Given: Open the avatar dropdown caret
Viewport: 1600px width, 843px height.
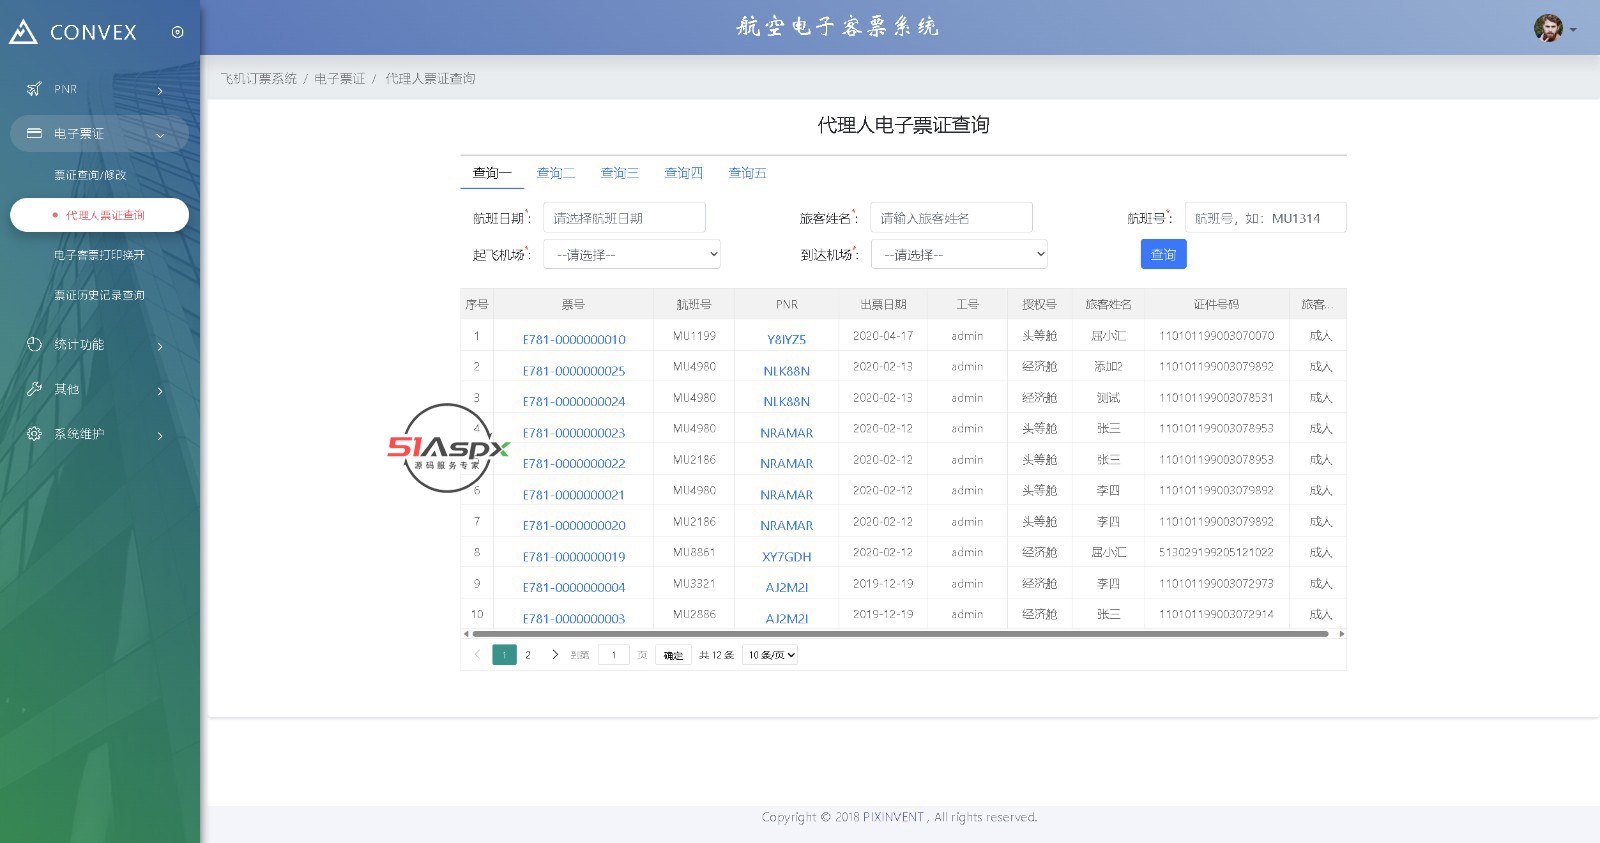Looking at the screenshot, I should [x=1573, y=30].
